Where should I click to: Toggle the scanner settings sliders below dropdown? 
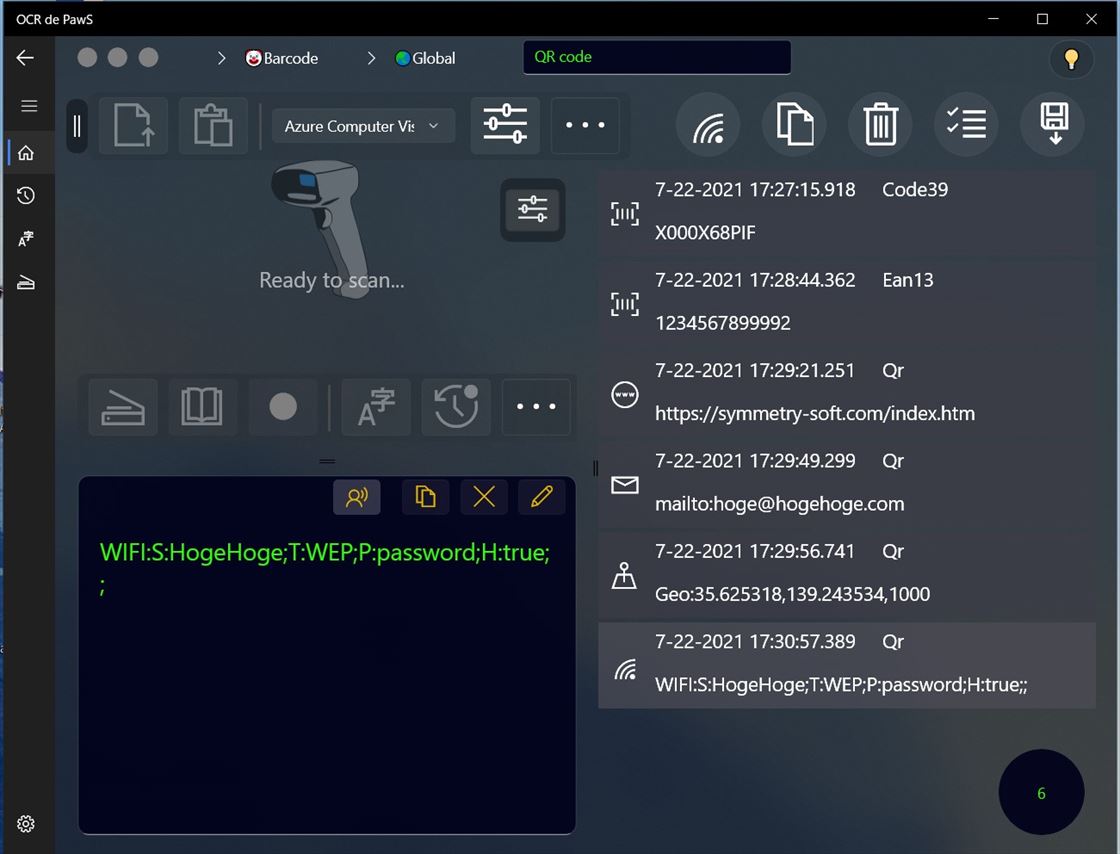(532, 210)
